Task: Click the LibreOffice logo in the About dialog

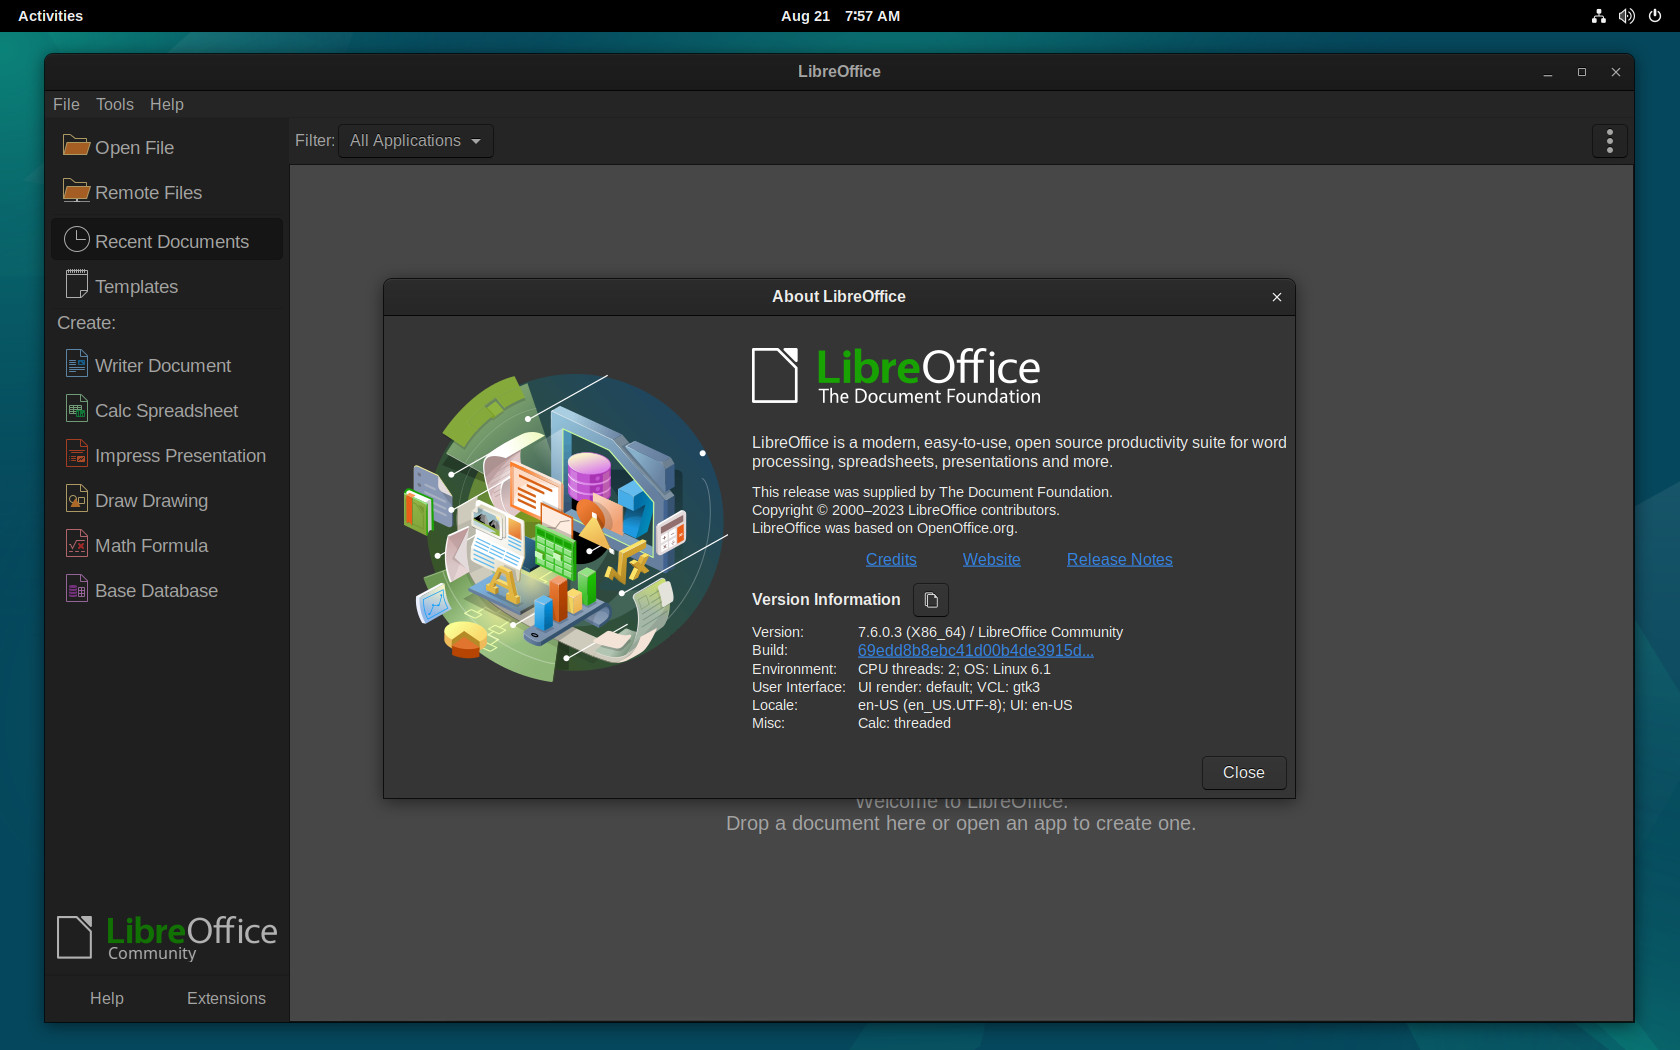Action: click(896, 376)
